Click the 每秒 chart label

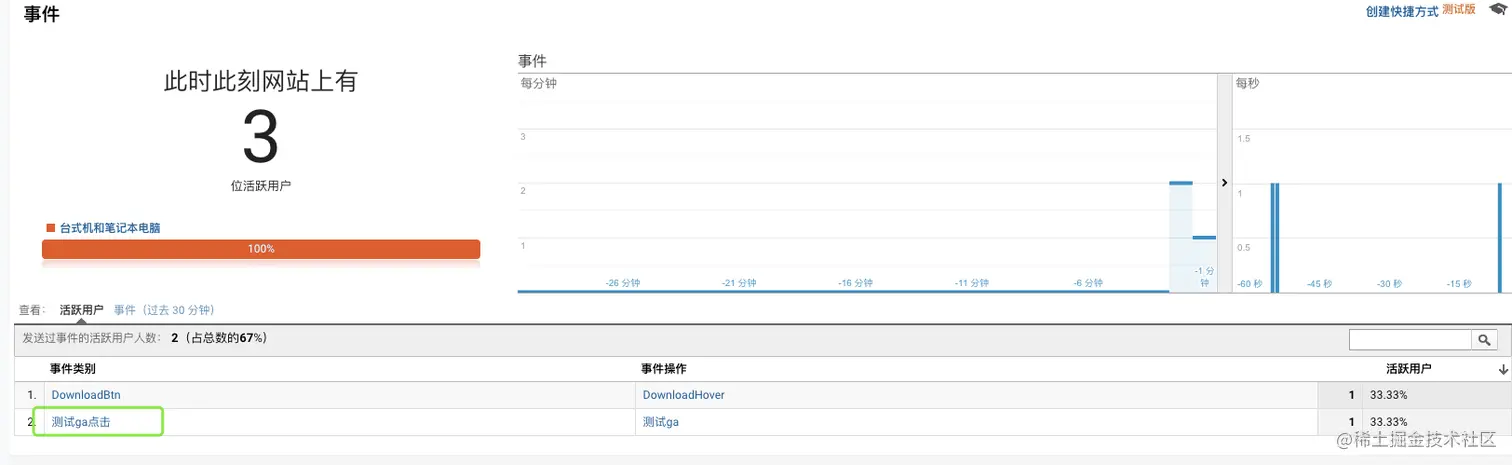click(x=1247, y=84)
